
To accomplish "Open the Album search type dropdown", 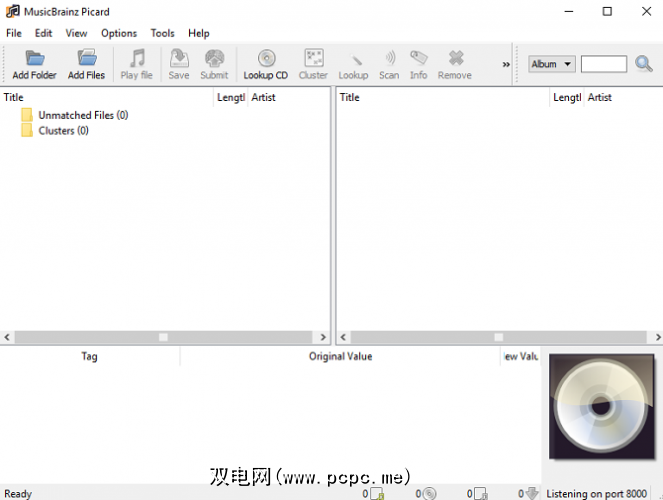I will [551, 64].
